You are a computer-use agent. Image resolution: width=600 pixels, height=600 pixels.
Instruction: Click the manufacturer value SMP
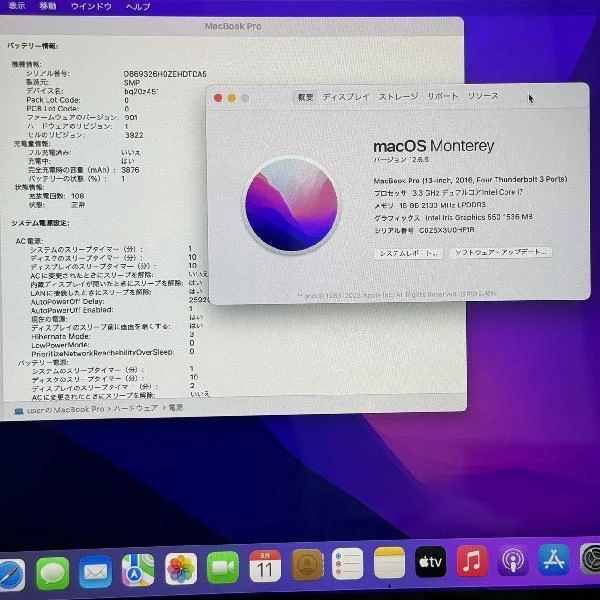[132, 83]
